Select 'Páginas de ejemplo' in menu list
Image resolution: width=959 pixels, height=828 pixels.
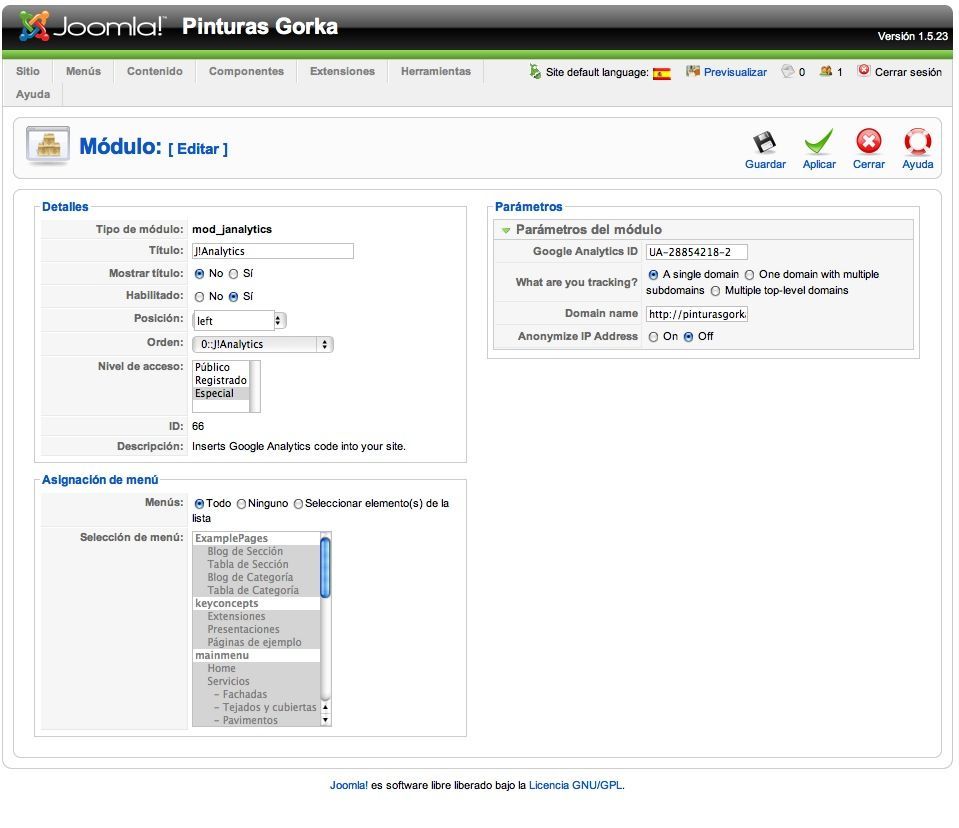pos(256,643)
